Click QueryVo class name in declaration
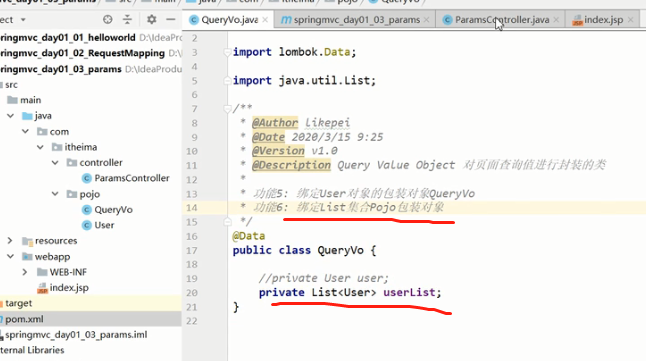 [340, 251]
